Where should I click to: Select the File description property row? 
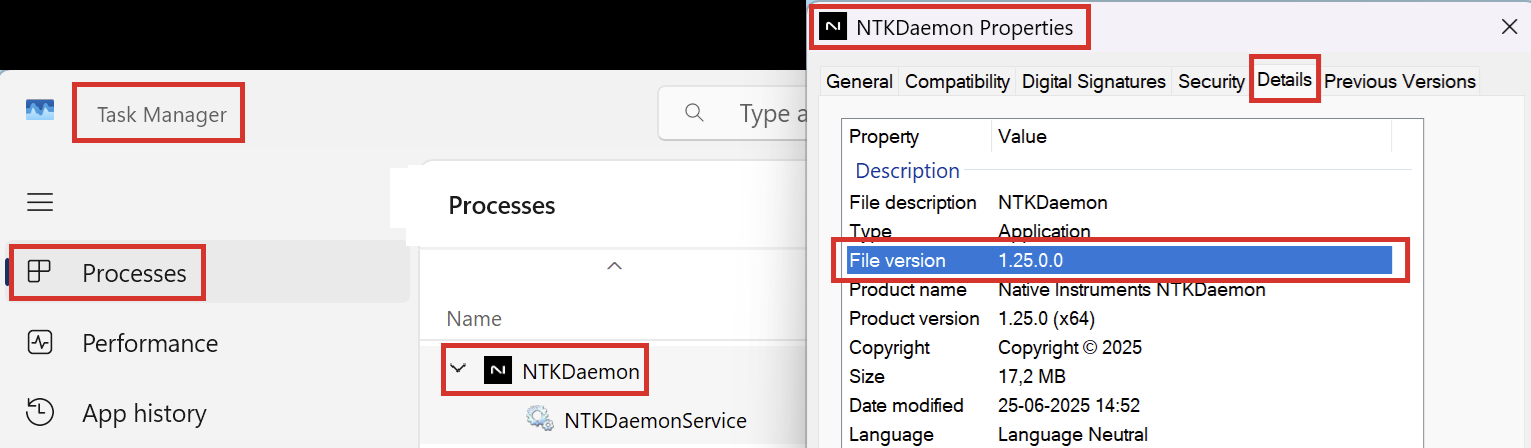[x=1119, y=202]
